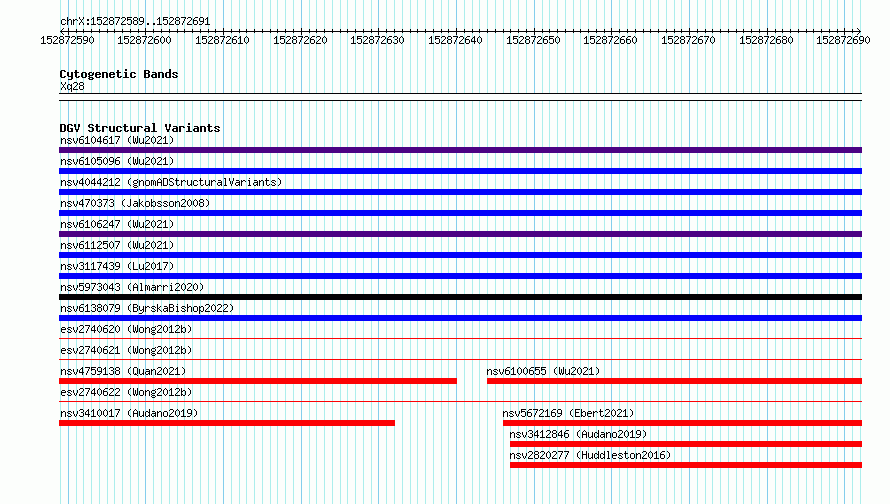
Task: Open the nsv3117439 (Lu2017) label
Action: click(117, 266)
